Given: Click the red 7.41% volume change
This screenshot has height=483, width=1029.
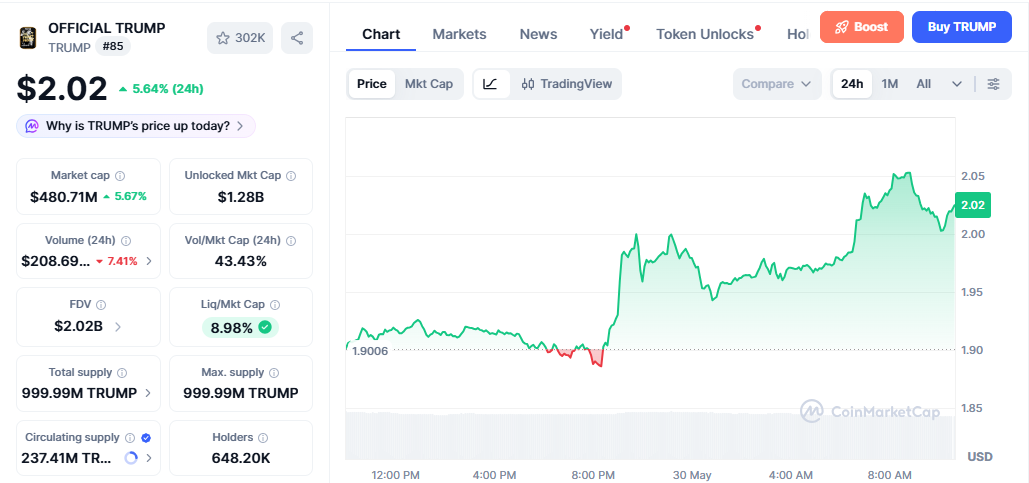Looking at the screenshot, I should coord(117,261).
